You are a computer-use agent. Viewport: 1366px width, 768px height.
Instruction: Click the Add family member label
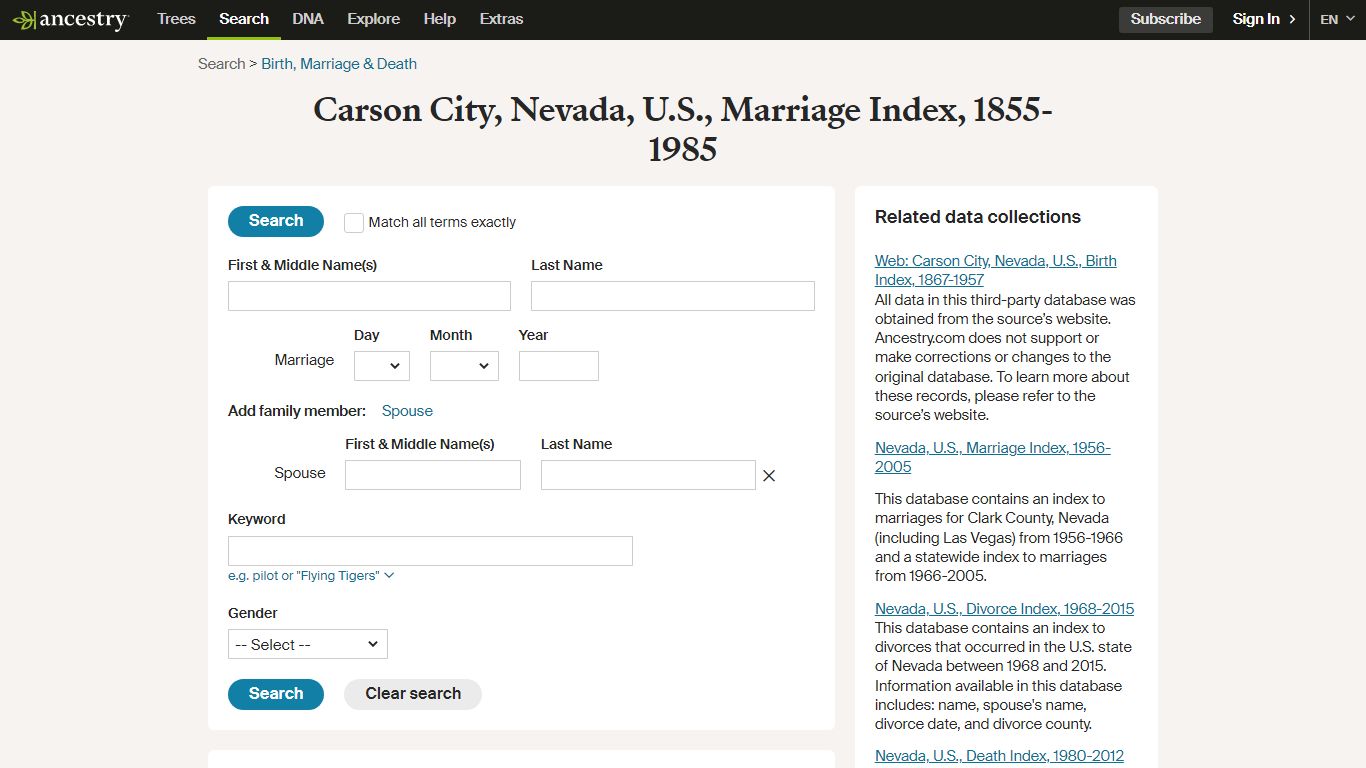(x=297, y=411)
